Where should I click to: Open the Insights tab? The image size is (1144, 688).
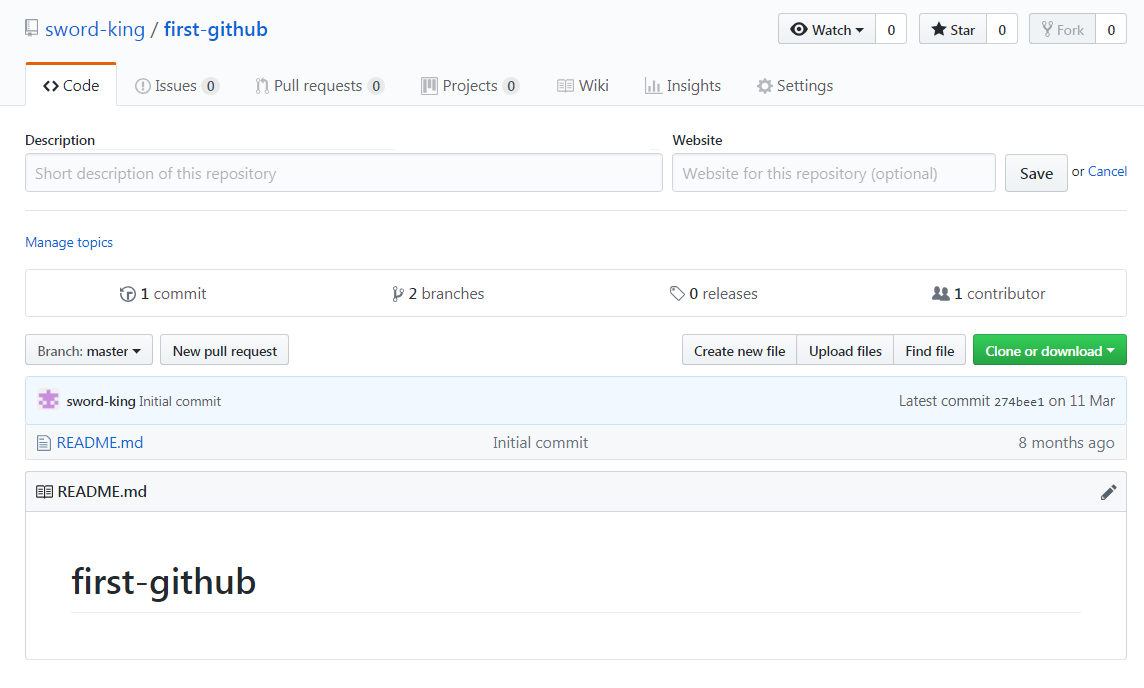tap(683, 85)
